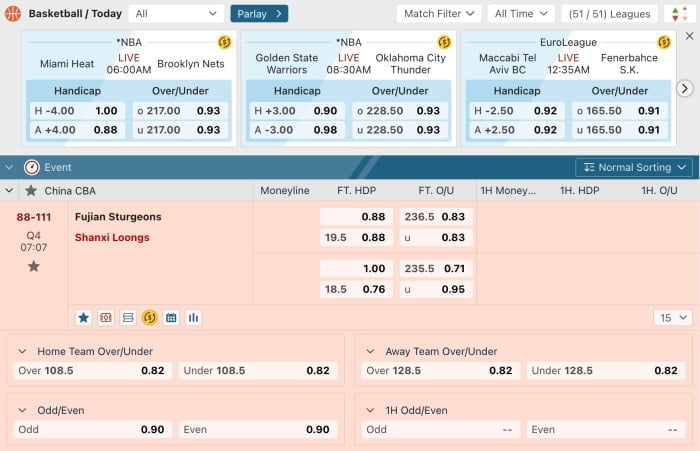The width and height of the screenshot is (700, 451).
Task: Open the calendar schedule icon
Action: pyautogui.click(x=171, y=317)
